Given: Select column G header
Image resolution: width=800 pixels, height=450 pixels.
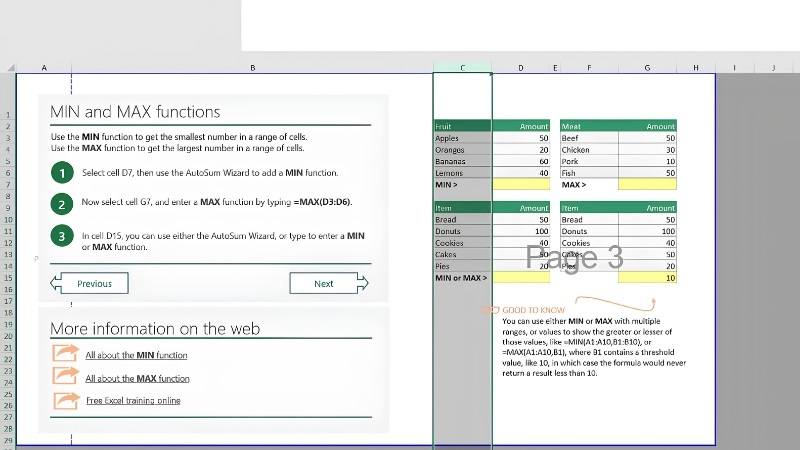Looking at the screenshot, I should 647,67.
